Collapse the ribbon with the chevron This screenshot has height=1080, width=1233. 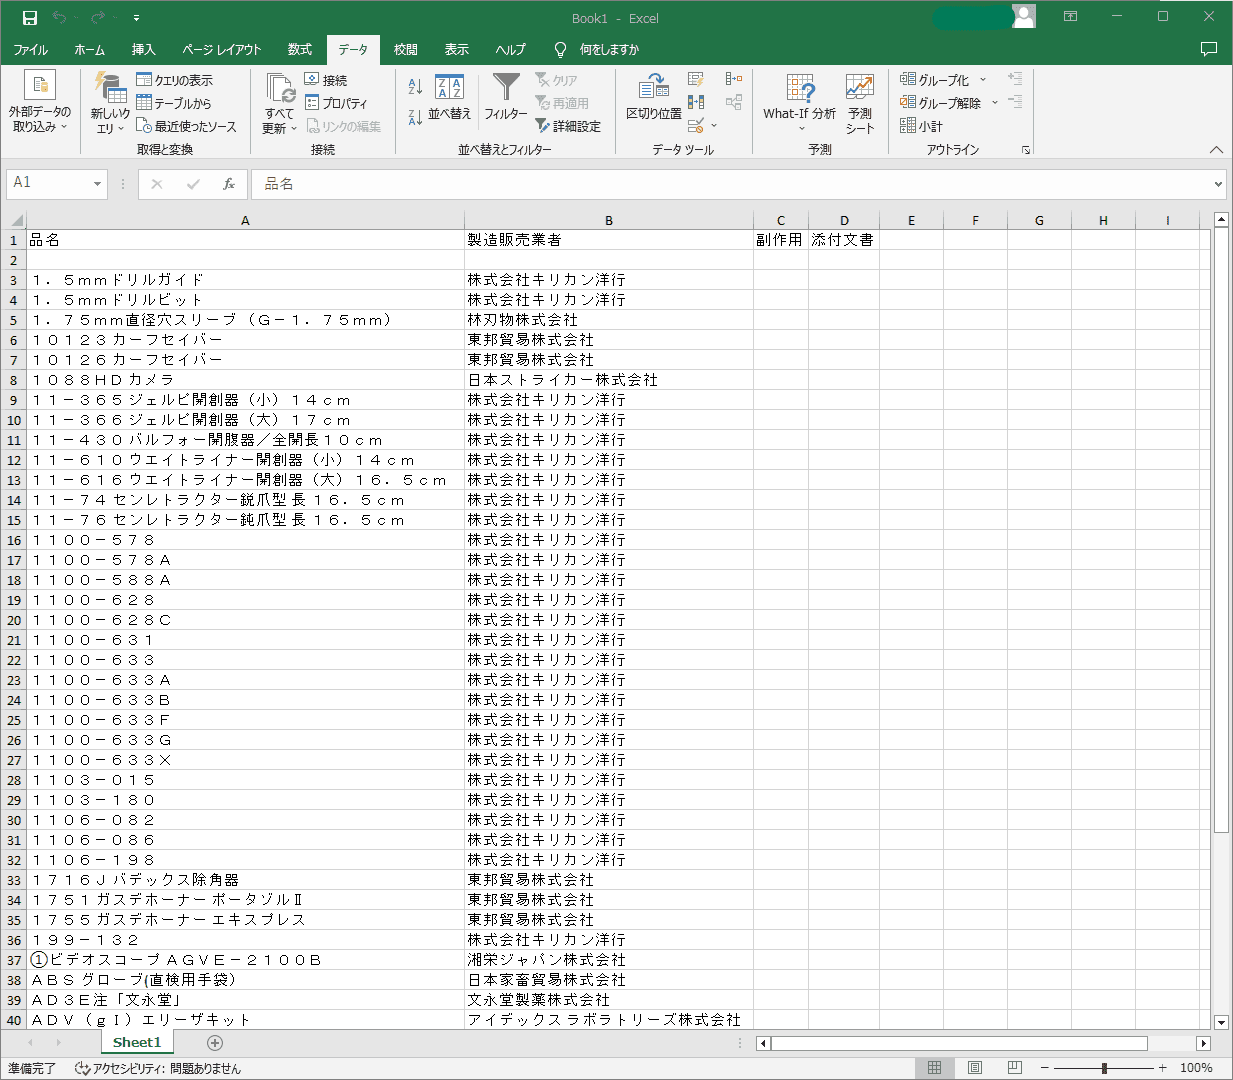point(1216,150)
